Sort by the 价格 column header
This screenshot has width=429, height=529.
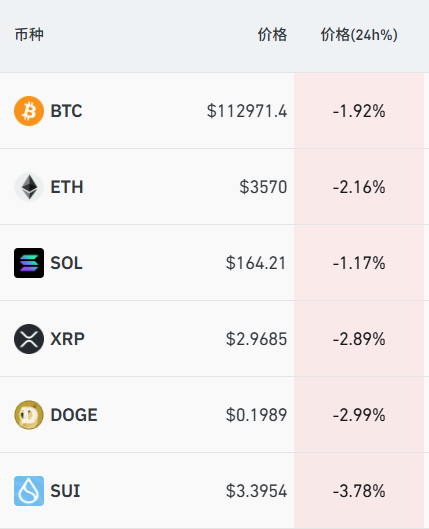tap(272, 35)
